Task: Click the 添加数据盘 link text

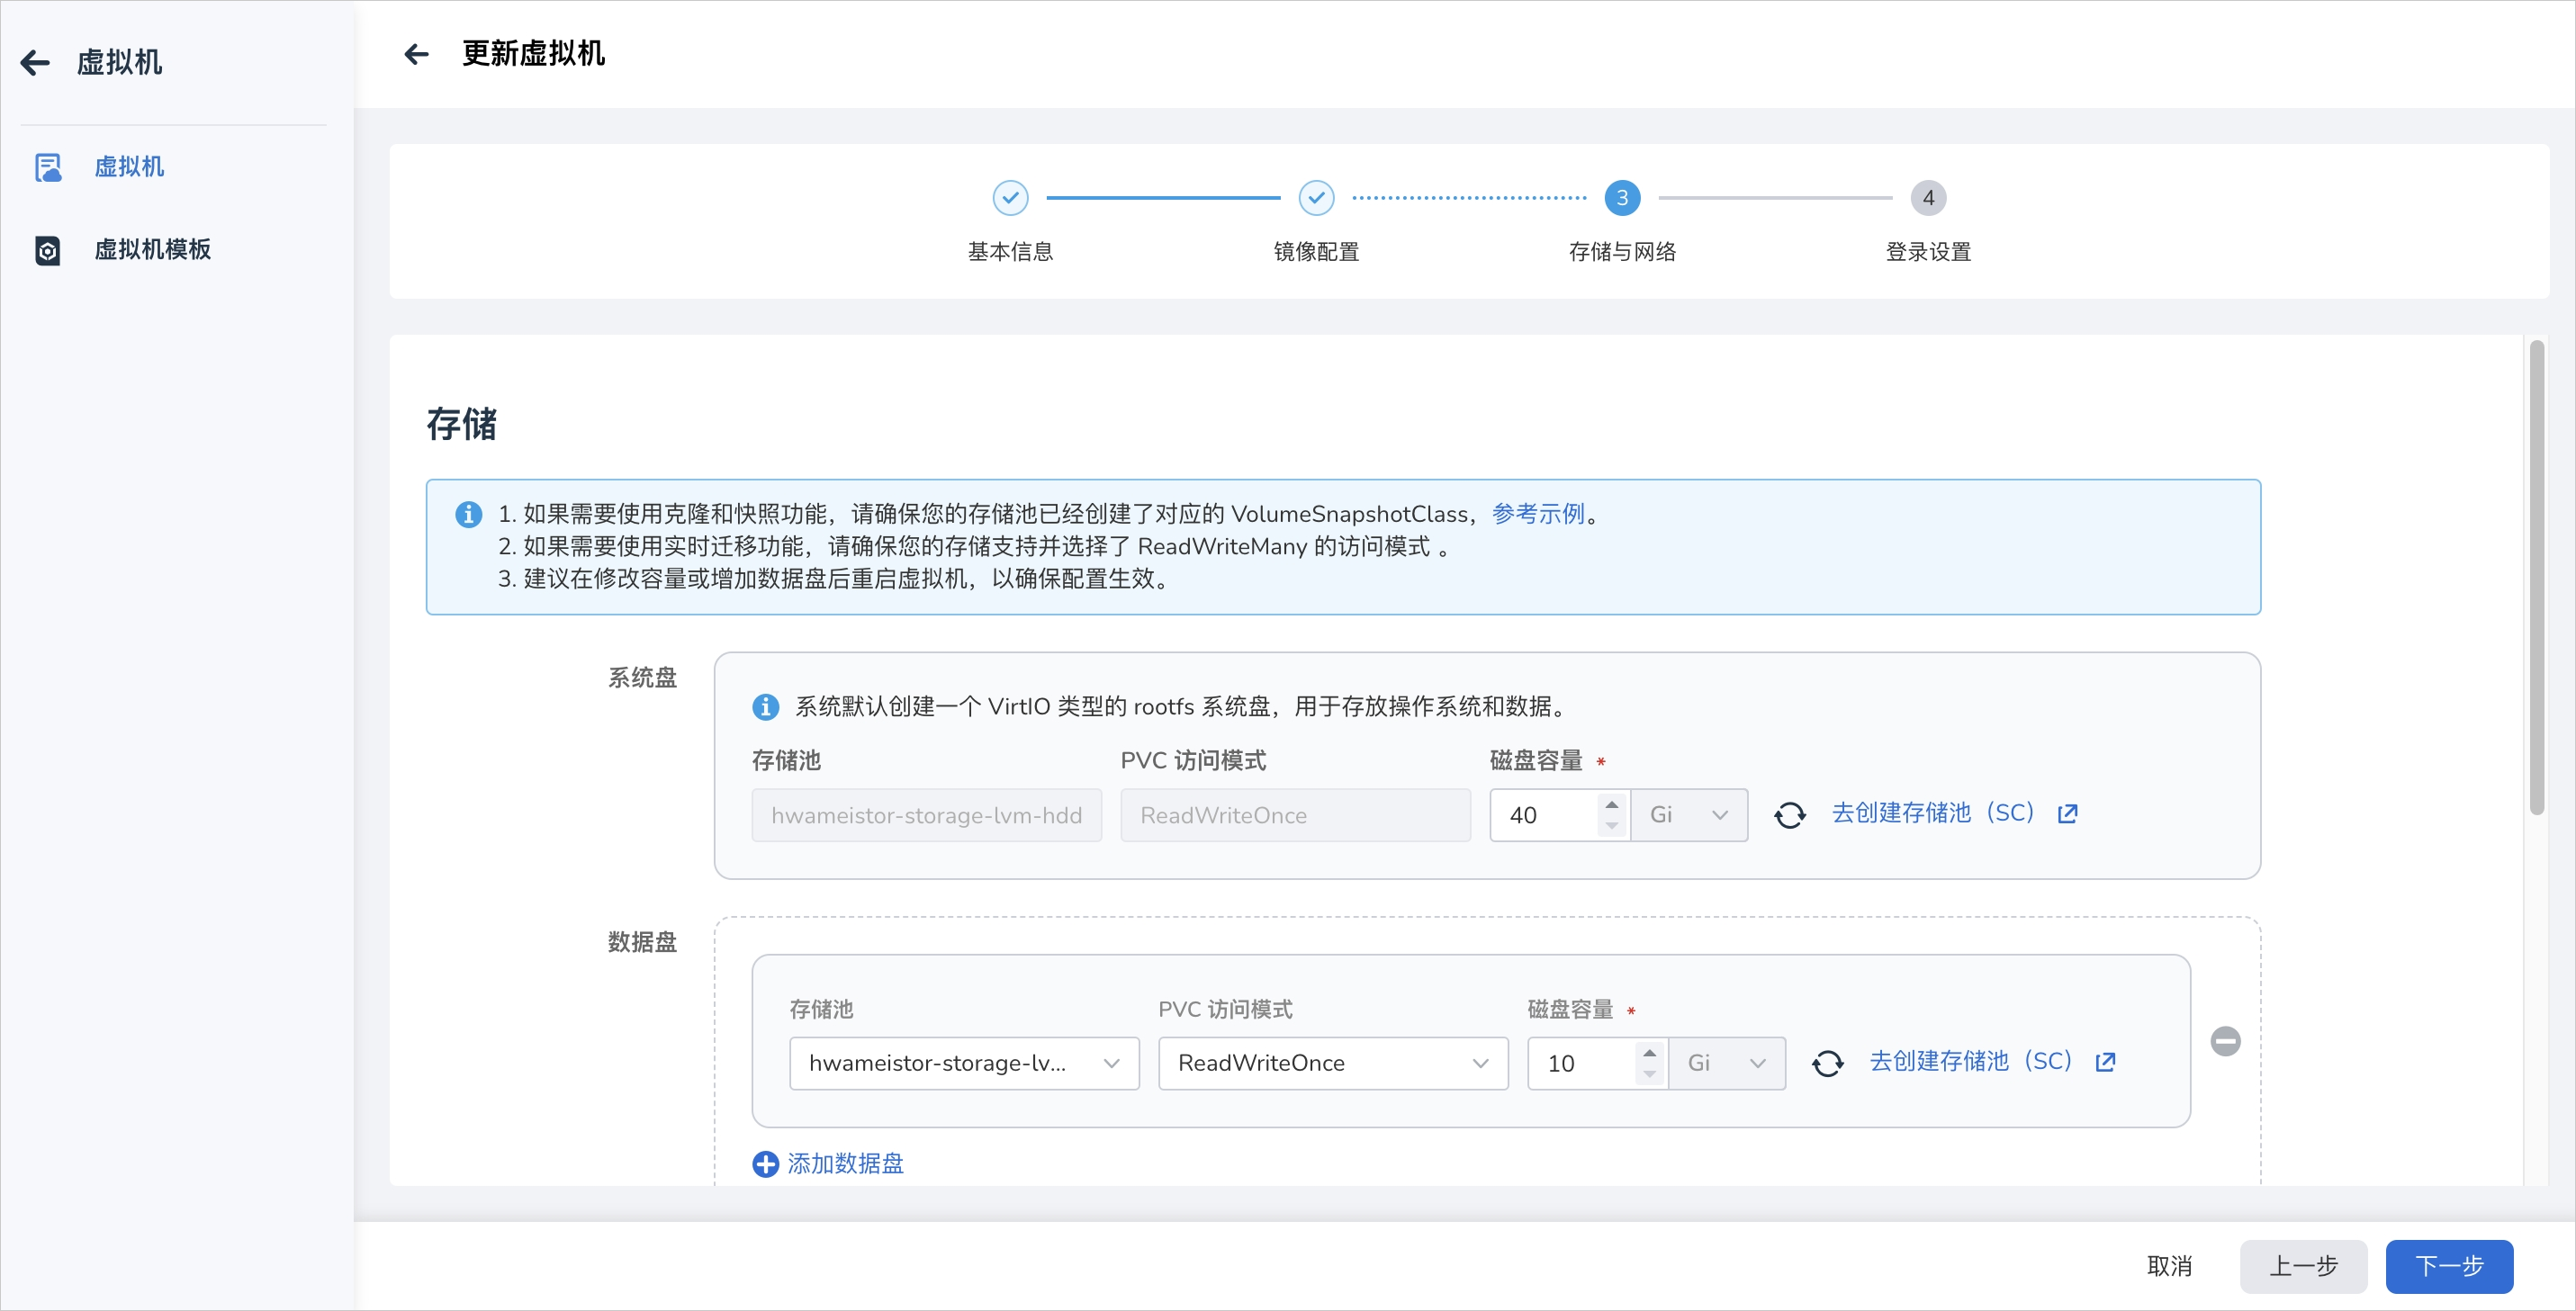Action: click(x=845, y=1164)
